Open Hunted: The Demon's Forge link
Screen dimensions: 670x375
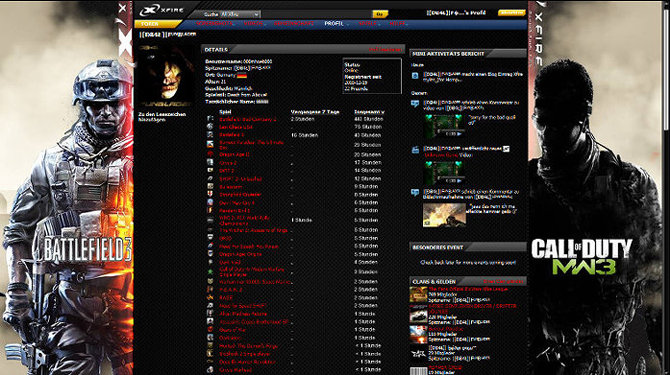248,346
